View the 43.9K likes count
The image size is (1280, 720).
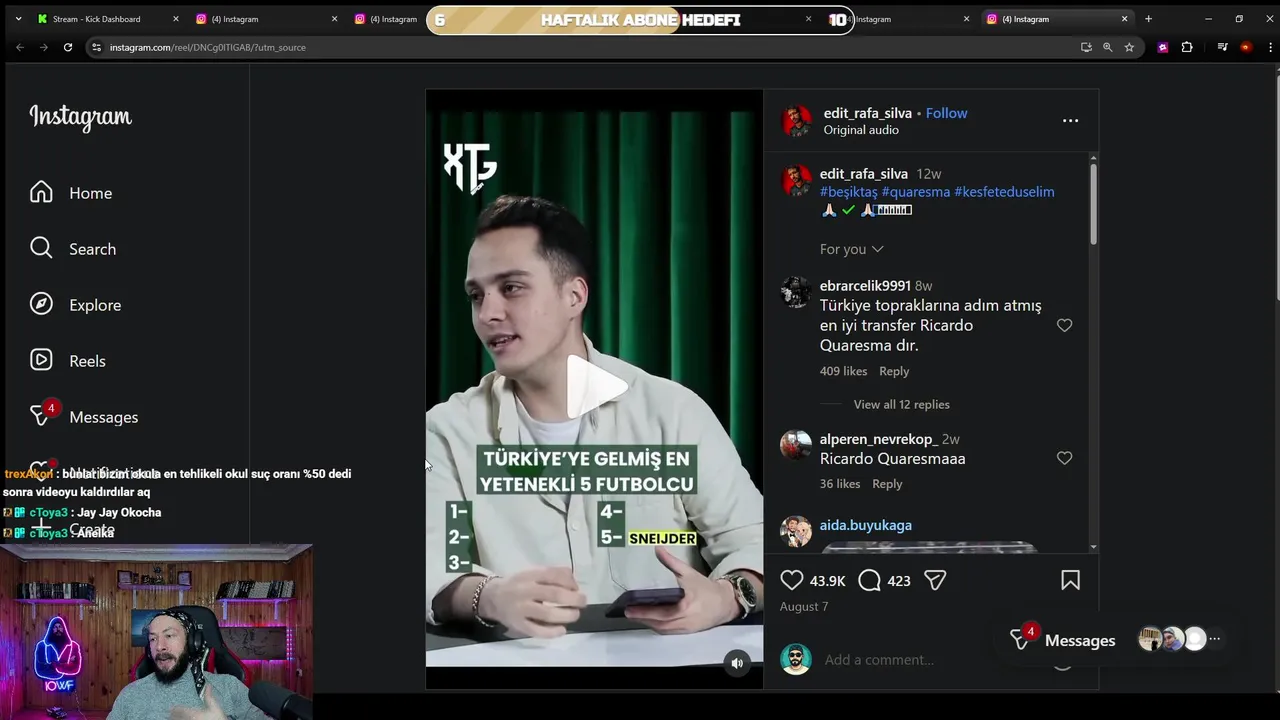pyautogui.click(x=827, y=581)
